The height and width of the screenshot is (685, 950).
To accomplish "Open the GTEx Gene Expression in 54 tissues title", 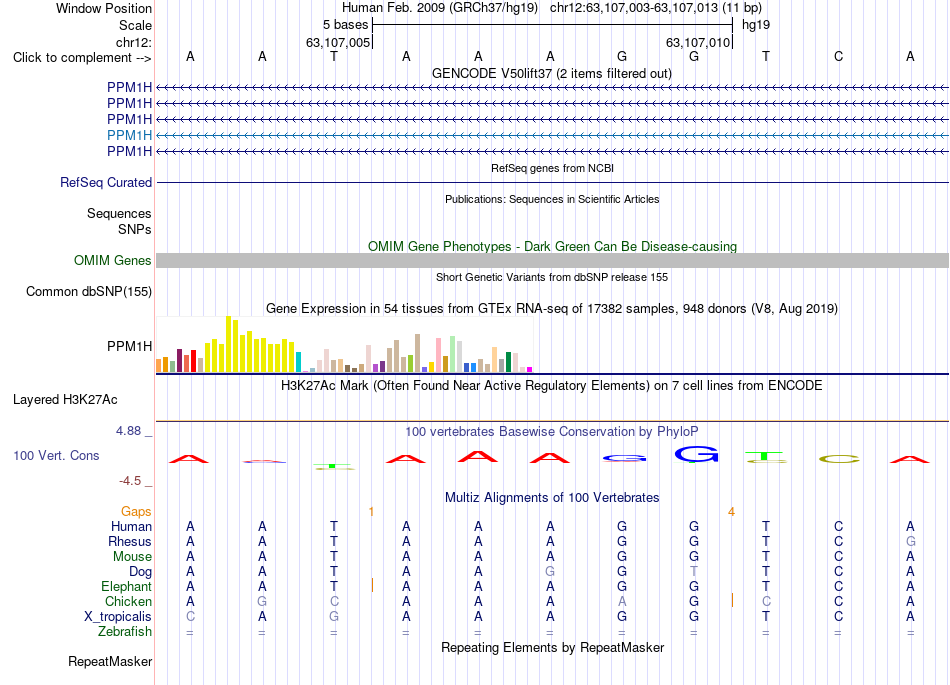I will [551, 309].
